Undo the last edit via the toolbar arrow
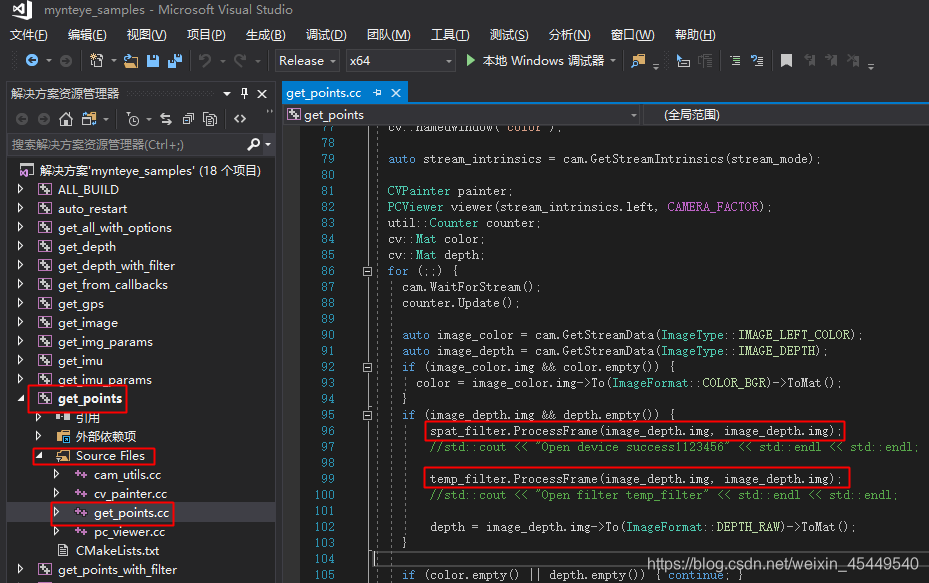 click(205, 60)
